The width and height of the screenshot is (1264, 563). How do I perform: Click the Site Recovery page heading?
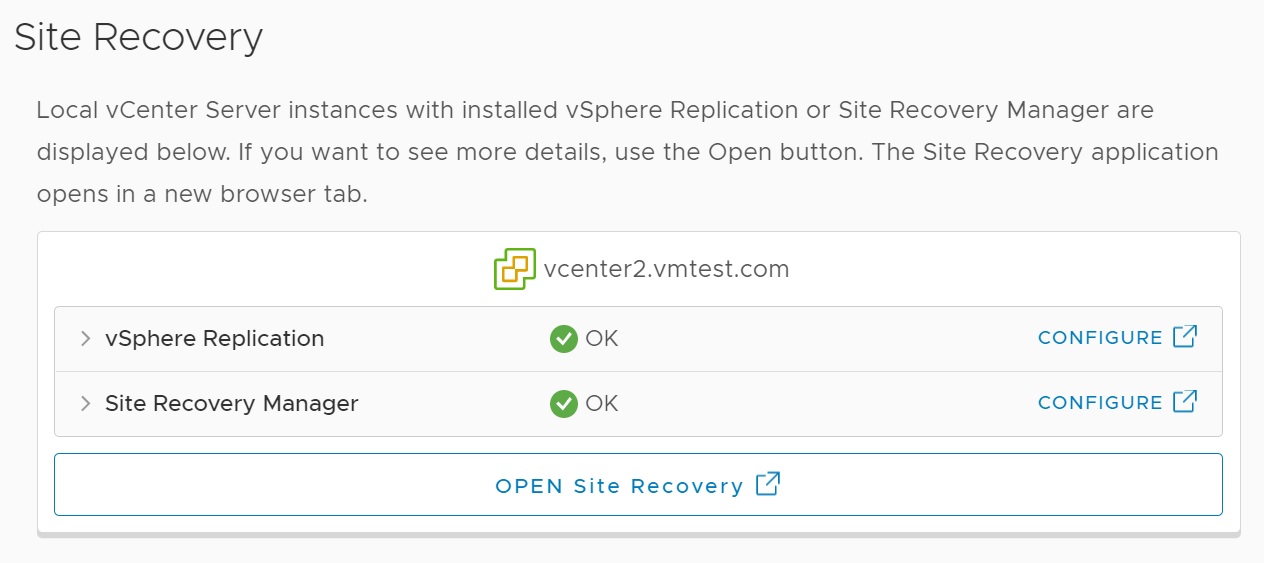point(138,37)
